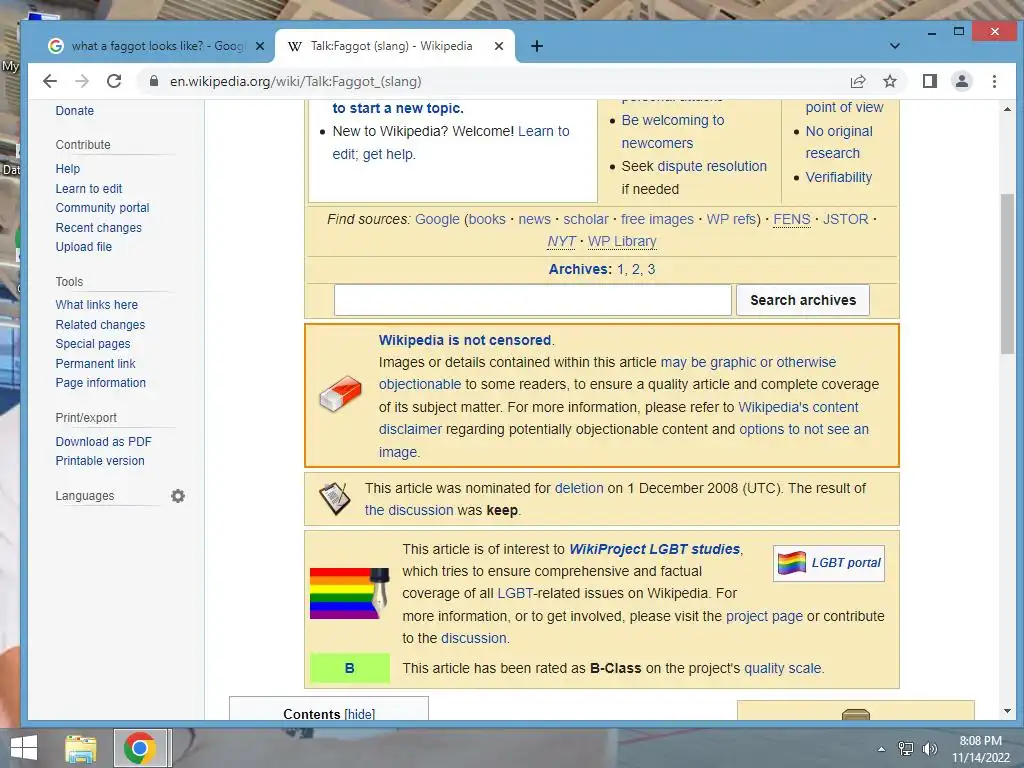Click the eraser censorship notice icon
Image resolution: width=1024 pixels, height=768 pixels.
click(x=340, y=394)
